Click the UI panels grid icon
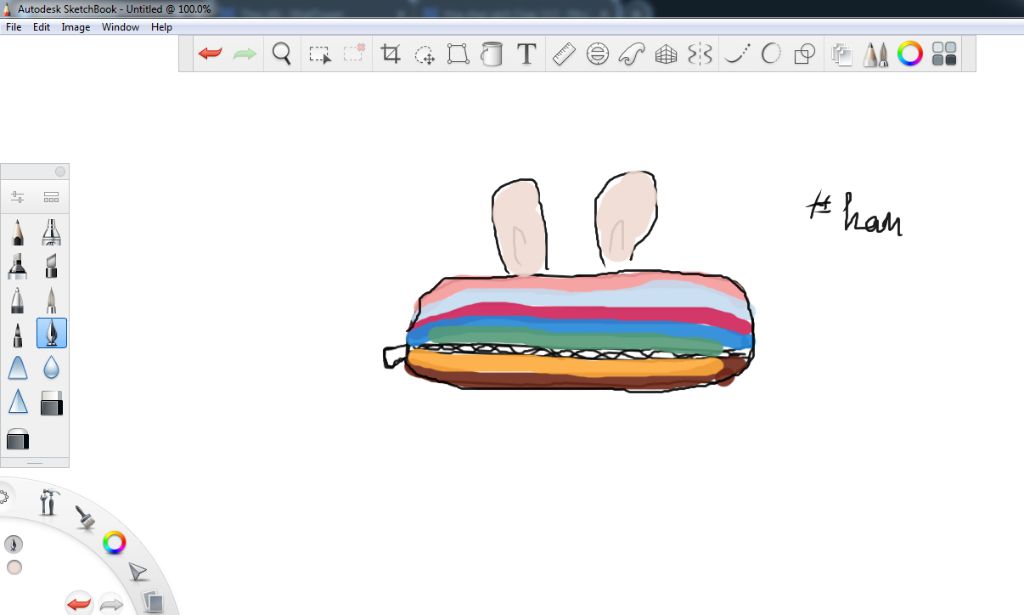1024x615 pixels. click(944, 54)
